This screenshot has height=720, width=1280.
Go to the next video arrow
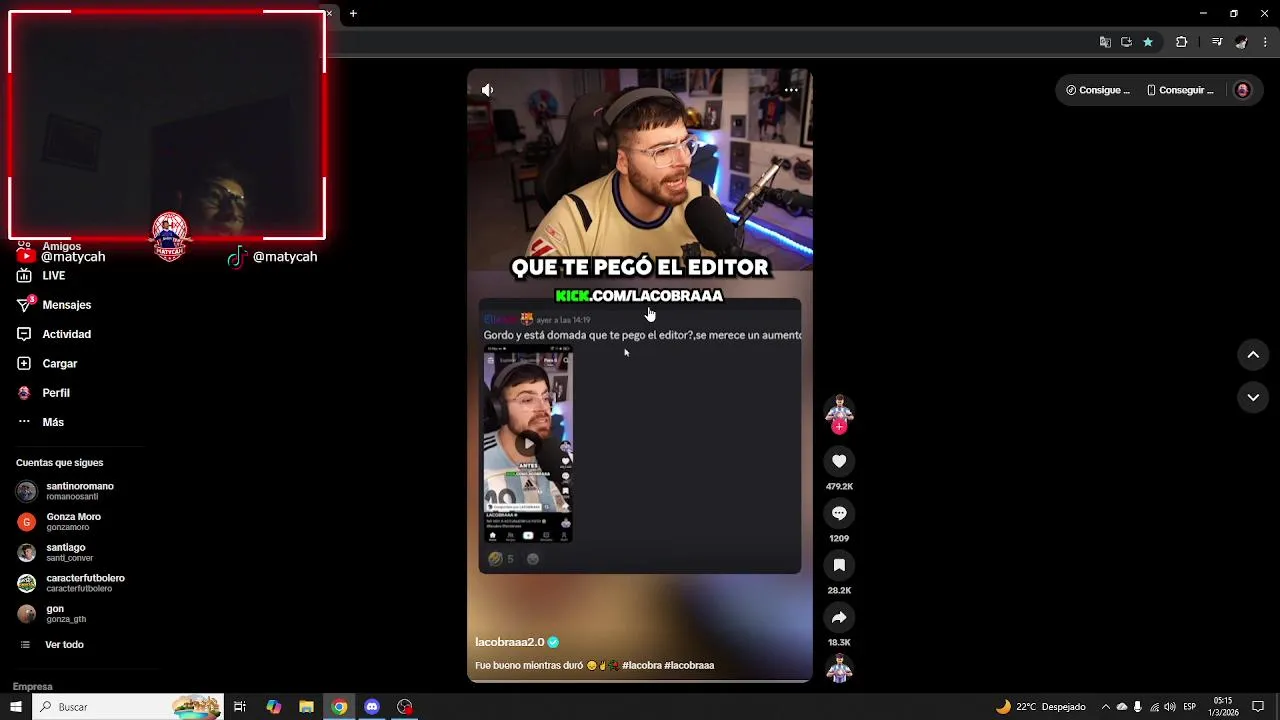[1253, 397]
